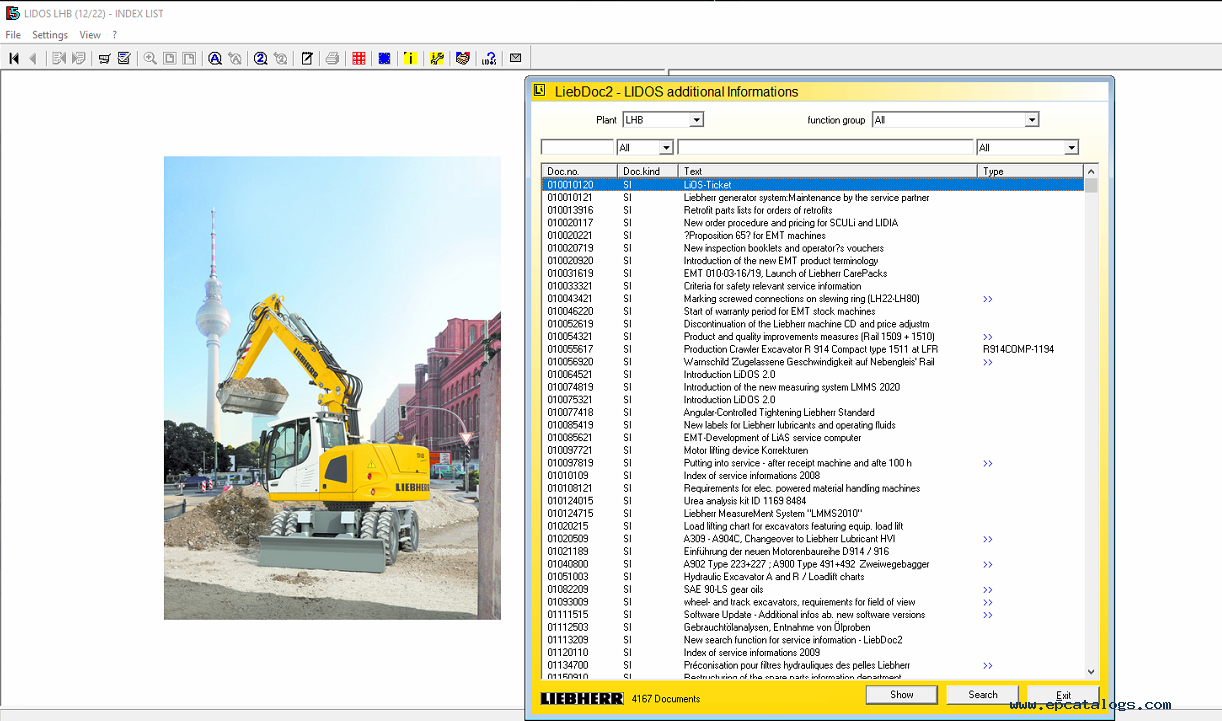Click the go-to-first-record navigation arrow
Viewport: 1222px width, 721px height.
[x=13, y=58]
